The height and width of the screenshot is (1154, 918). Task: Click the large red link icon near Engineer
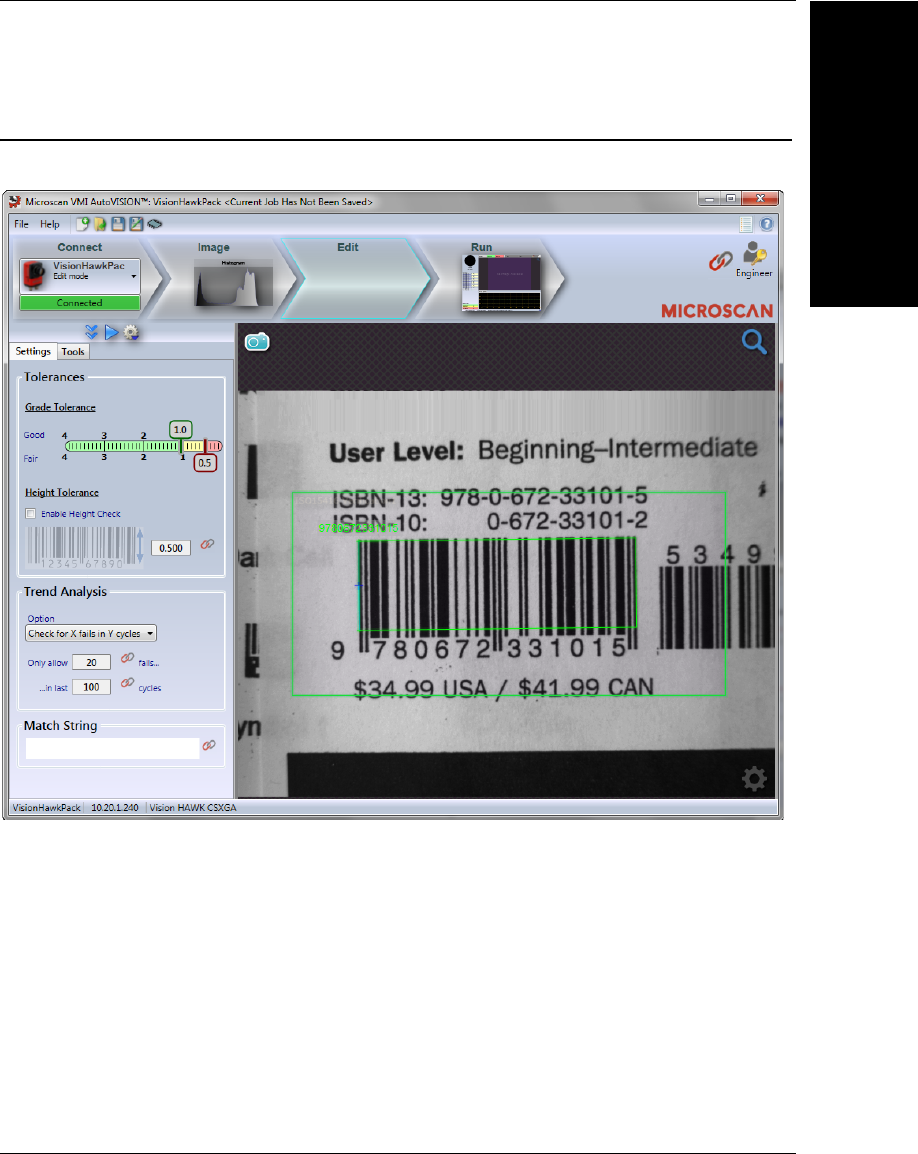tap(720, 261)
